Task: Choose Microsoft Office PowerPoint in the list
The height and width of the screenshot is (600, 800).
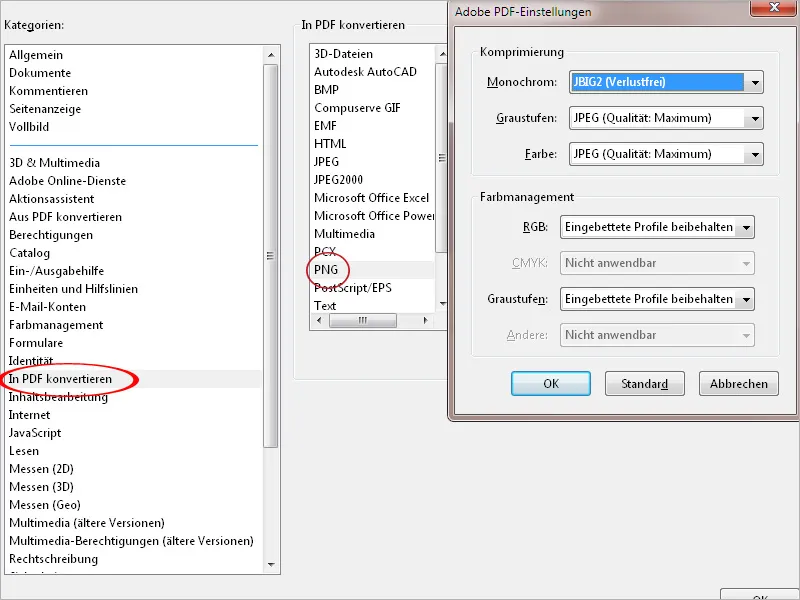Action: [x=374, y=216]
